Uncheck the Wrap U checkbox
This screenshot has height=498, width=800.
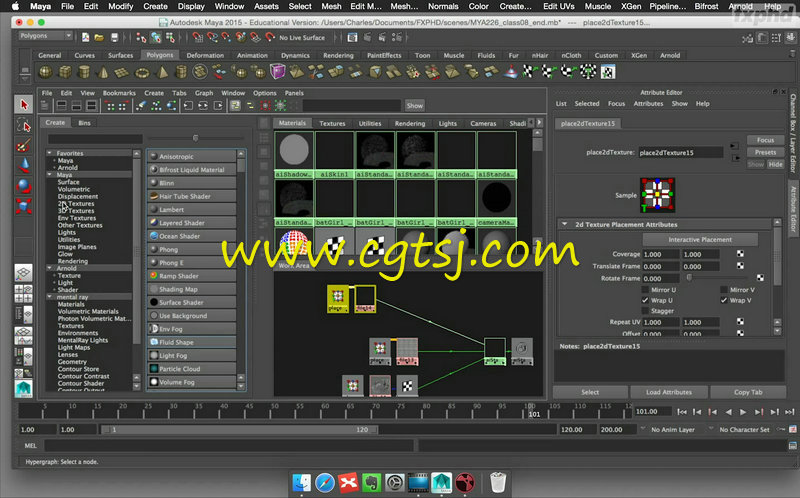click(x=645, y=301)
